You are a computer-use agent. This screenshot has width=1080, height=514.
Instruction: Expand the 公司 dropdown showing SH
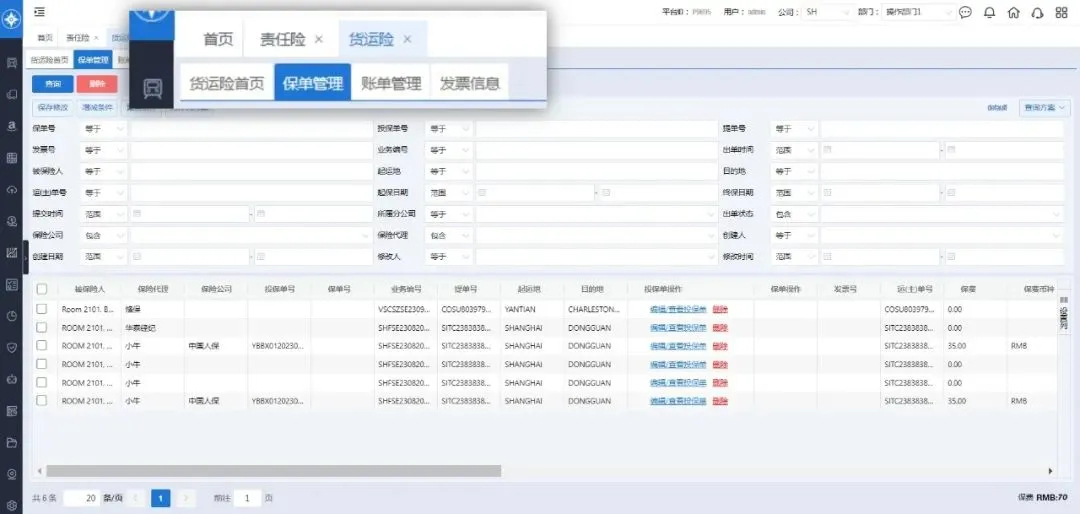(x=827, y=13)
